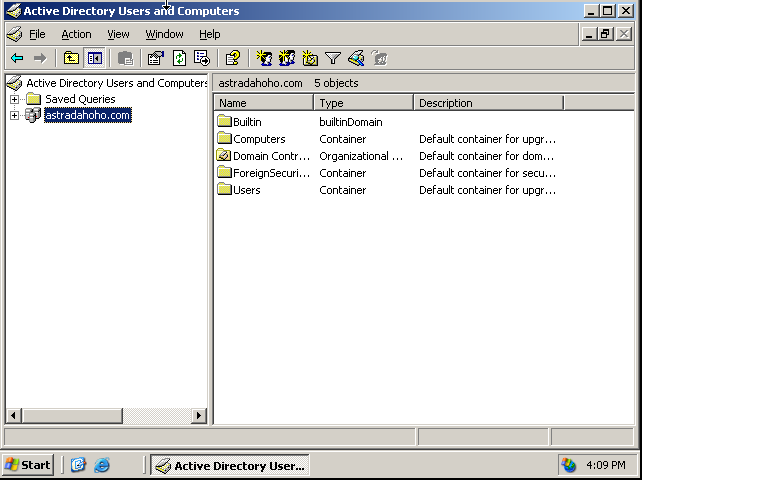
Task: Select the ForeignSecurityPrincipals container
Action: pyautogui.click(x=271, y=173)
